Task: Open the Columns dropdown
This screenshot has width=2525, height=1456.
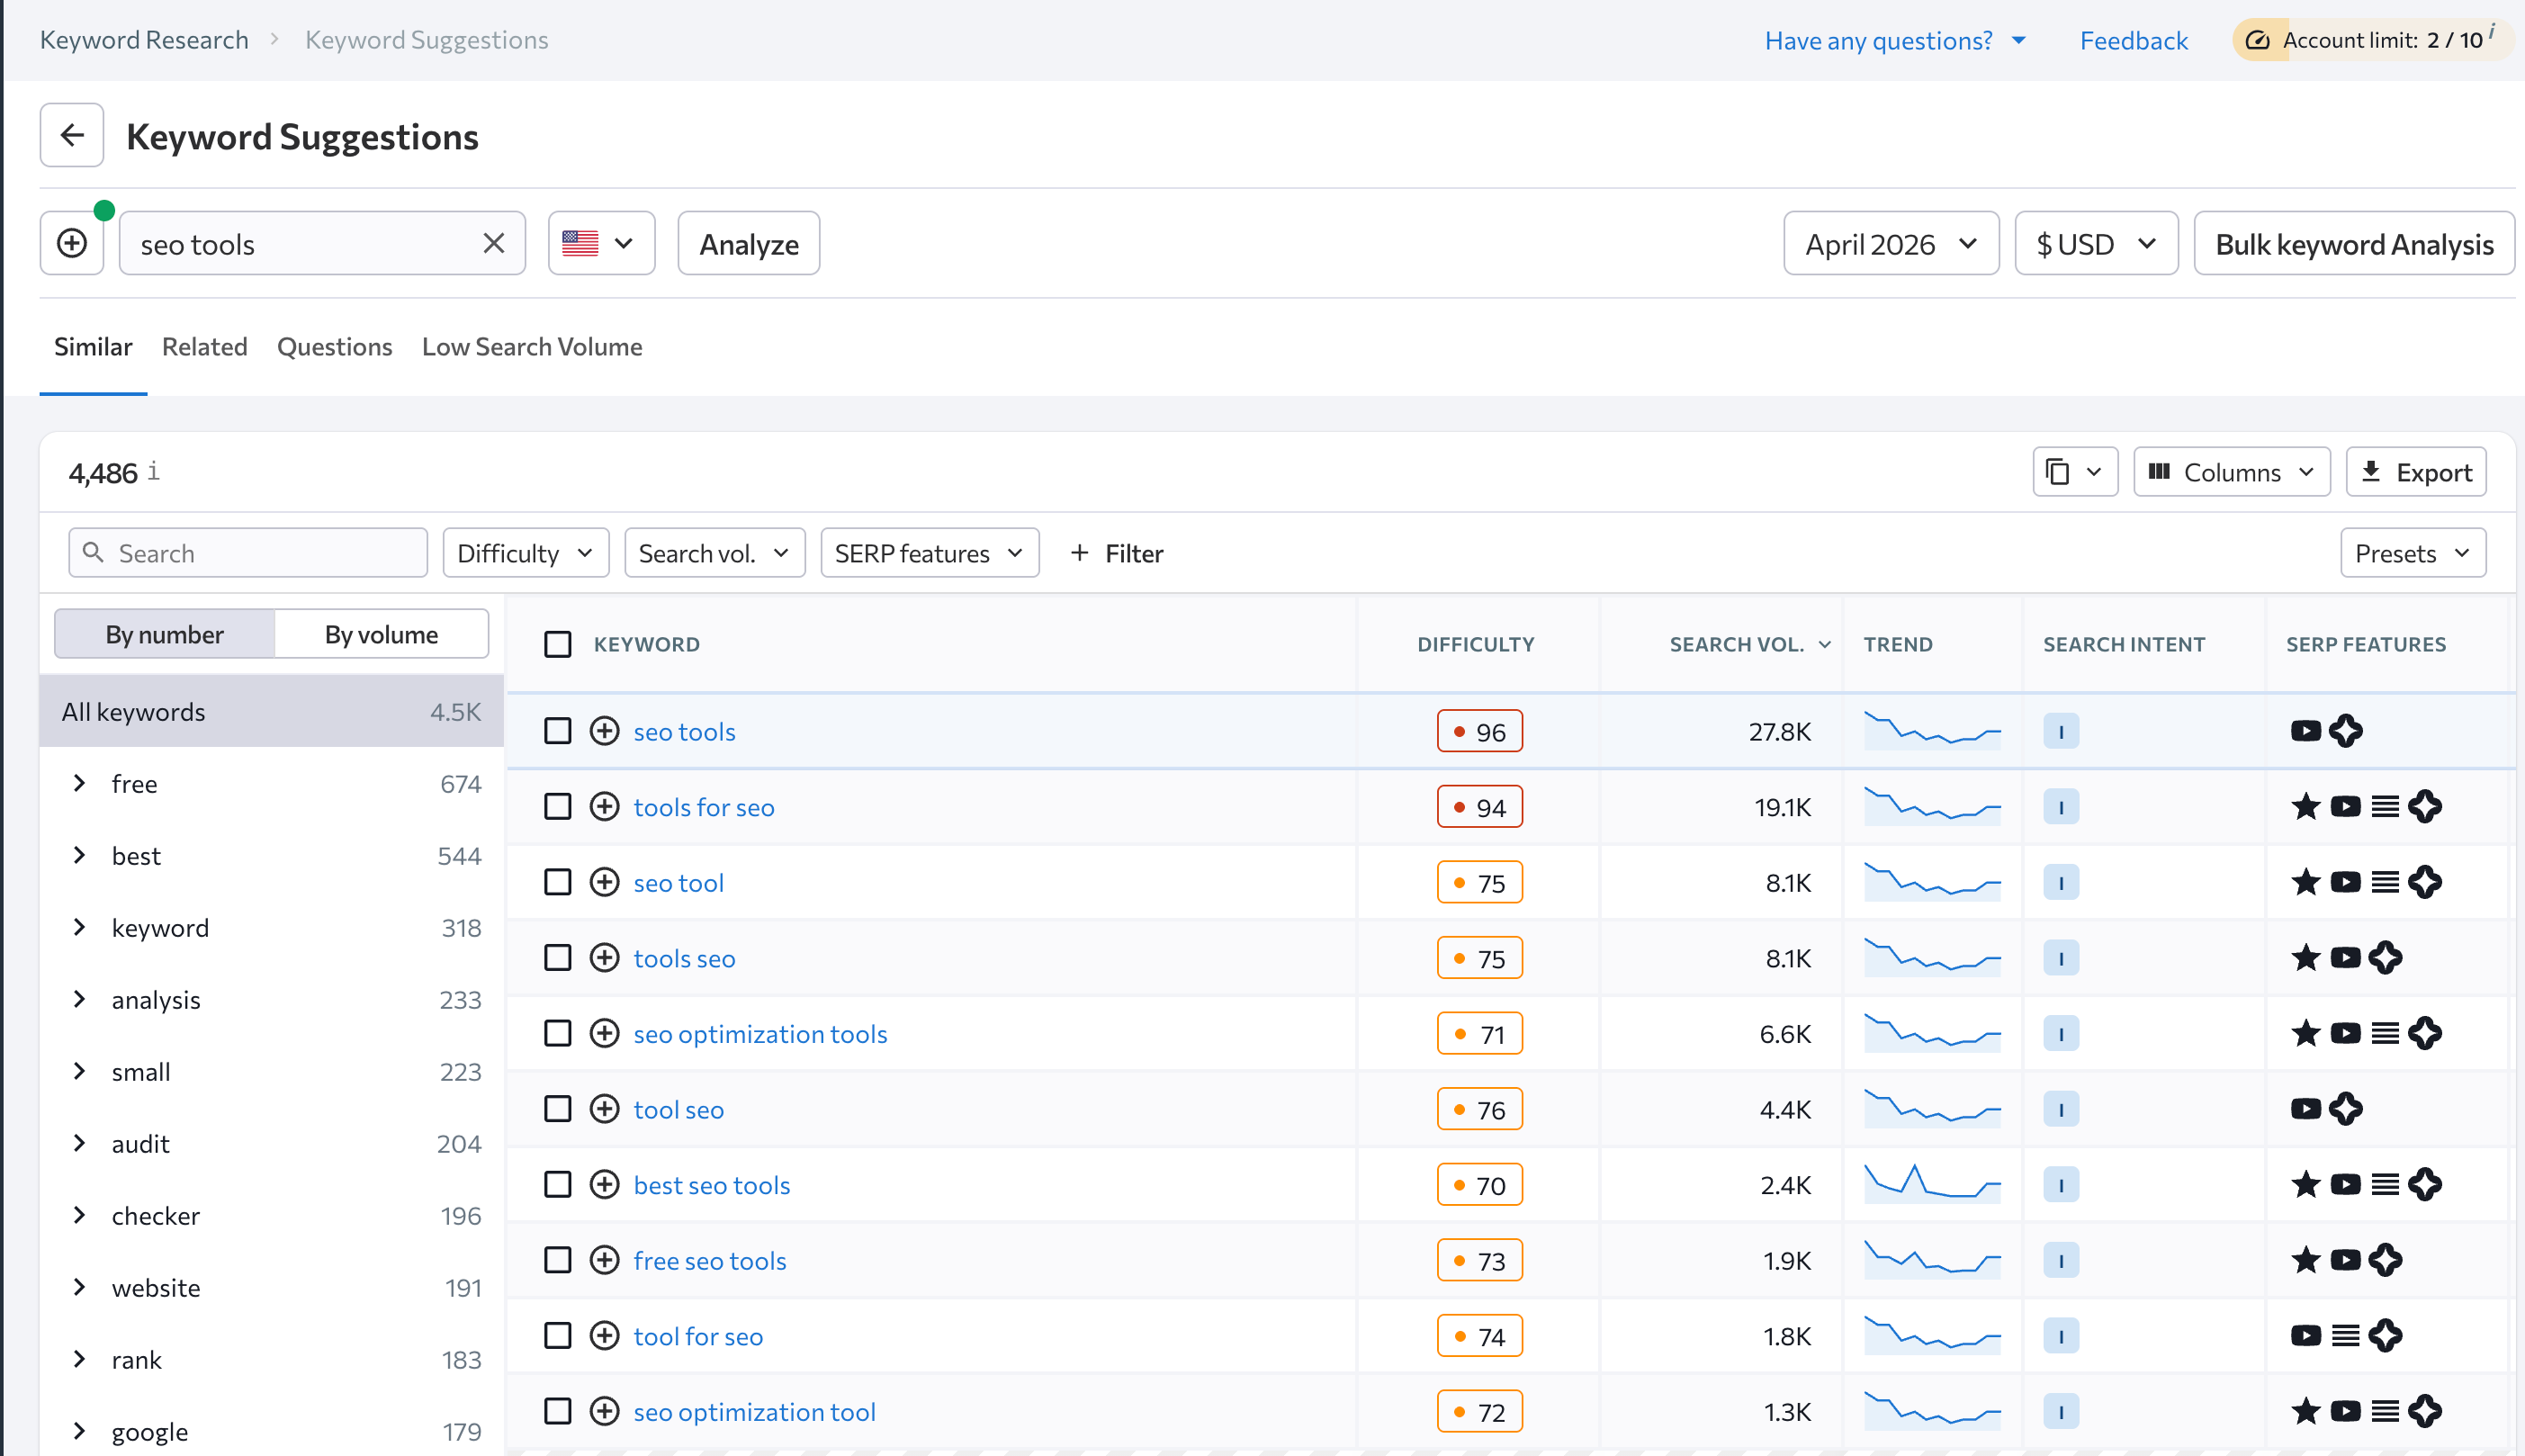Action: [x=2232, y=472]
